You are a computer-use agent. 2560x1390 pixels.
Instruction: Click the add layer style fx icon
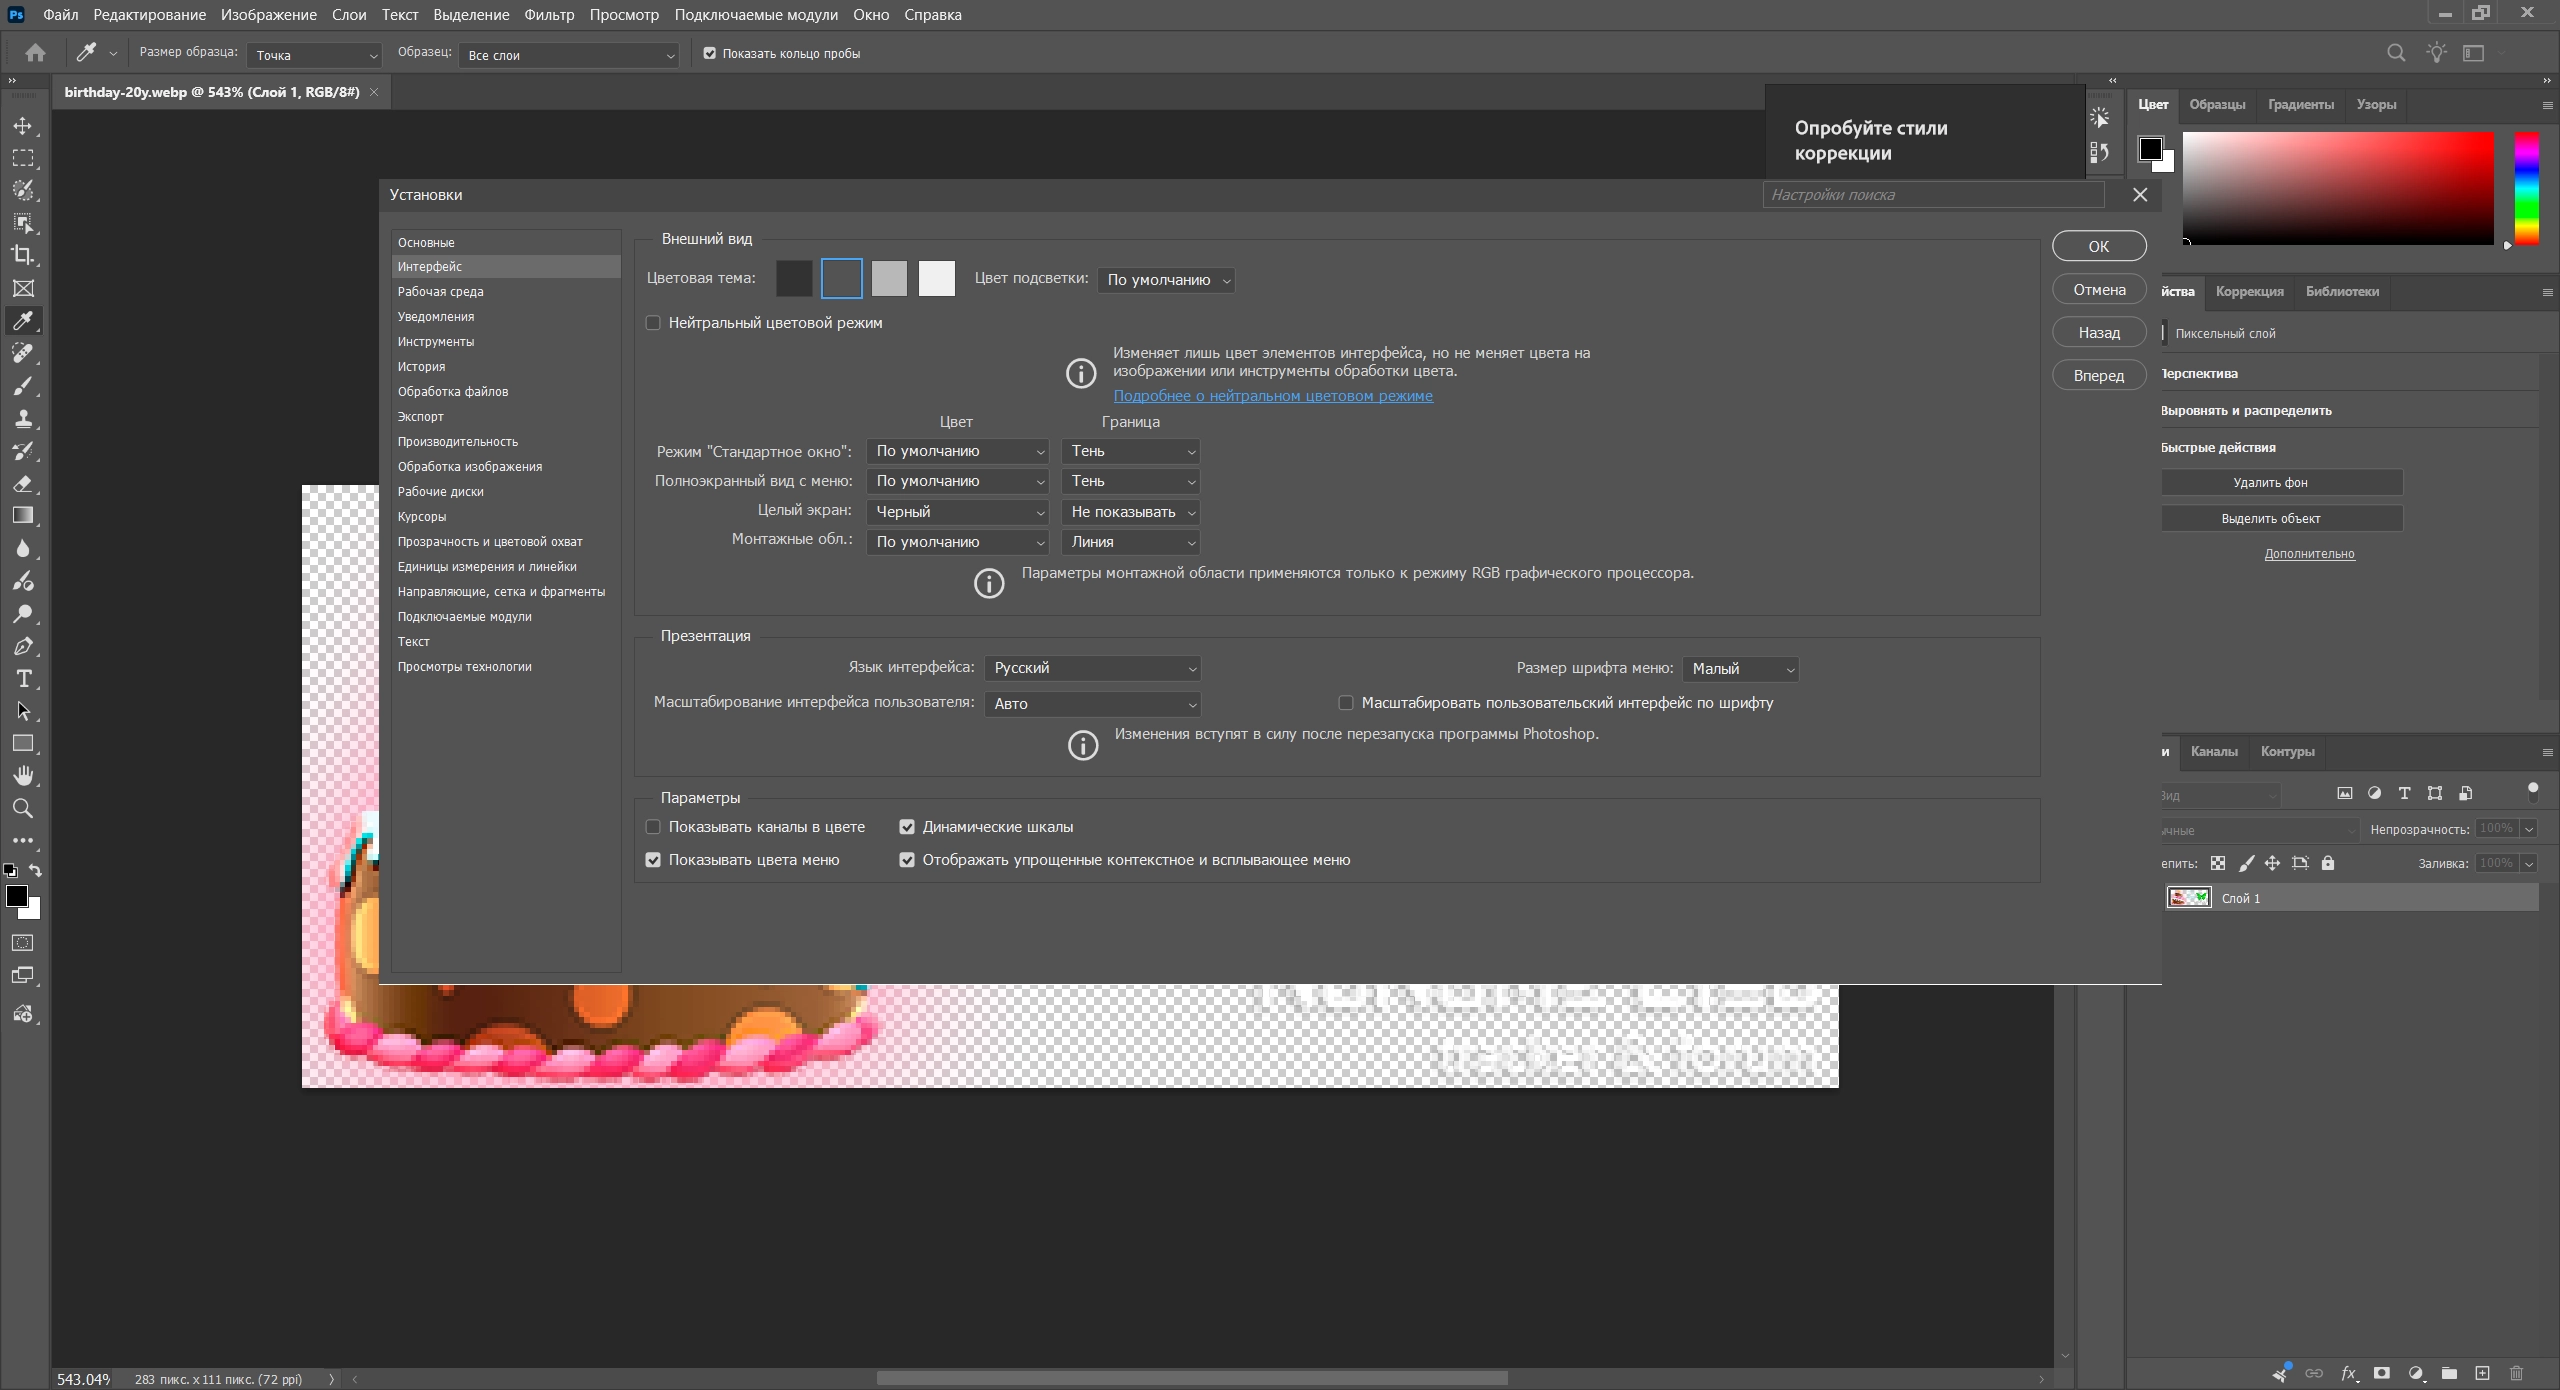[x=2348, y=1373]
